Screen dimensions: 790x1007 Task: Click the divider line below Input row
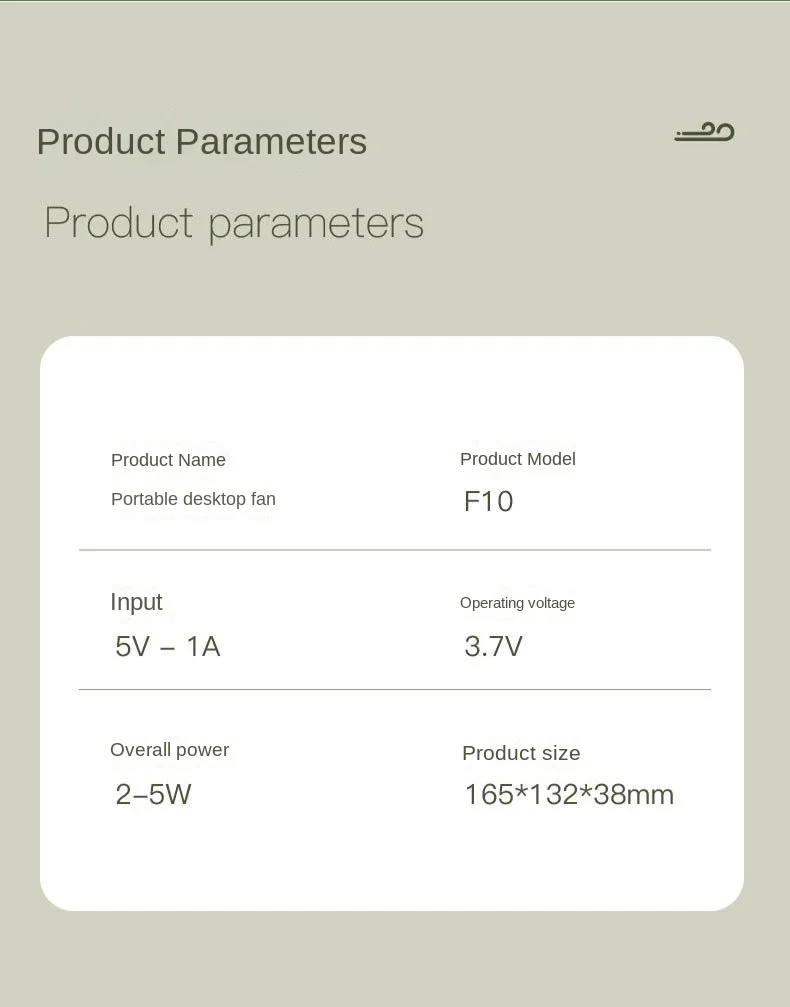tap(395, 689)
